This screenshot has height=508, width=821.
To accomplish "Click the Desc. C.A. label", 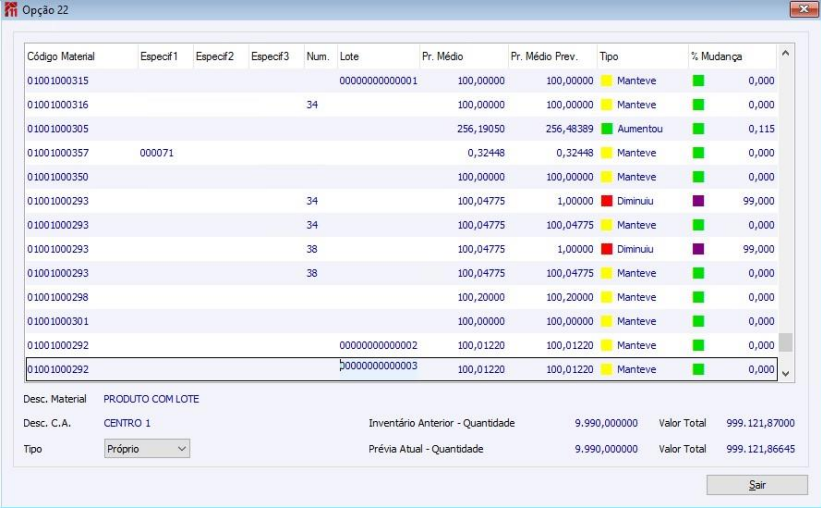I will (47, 423).
